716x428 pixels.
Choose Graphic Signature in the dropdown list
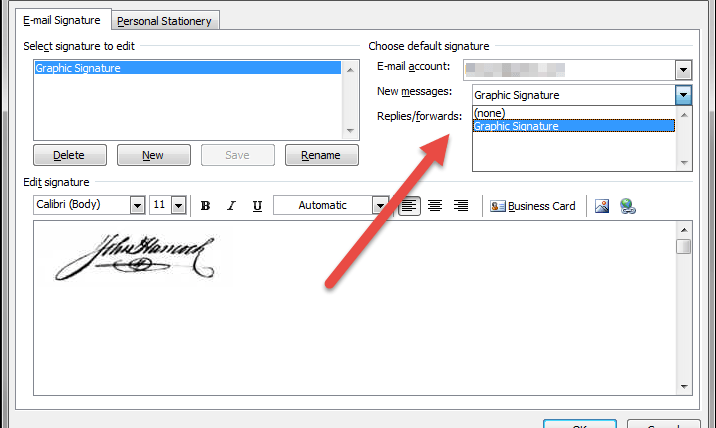[x=574, y=126]
